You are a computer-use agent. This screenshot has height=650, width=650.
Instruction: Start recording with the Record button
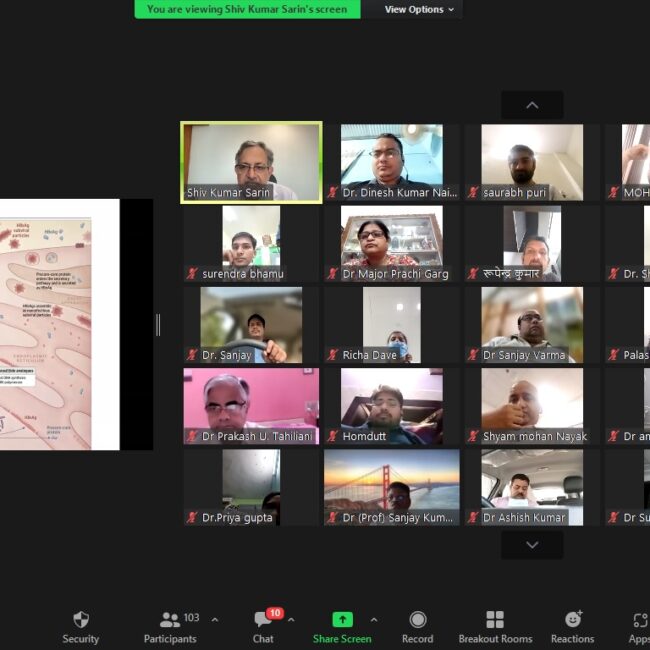[417, 620]
